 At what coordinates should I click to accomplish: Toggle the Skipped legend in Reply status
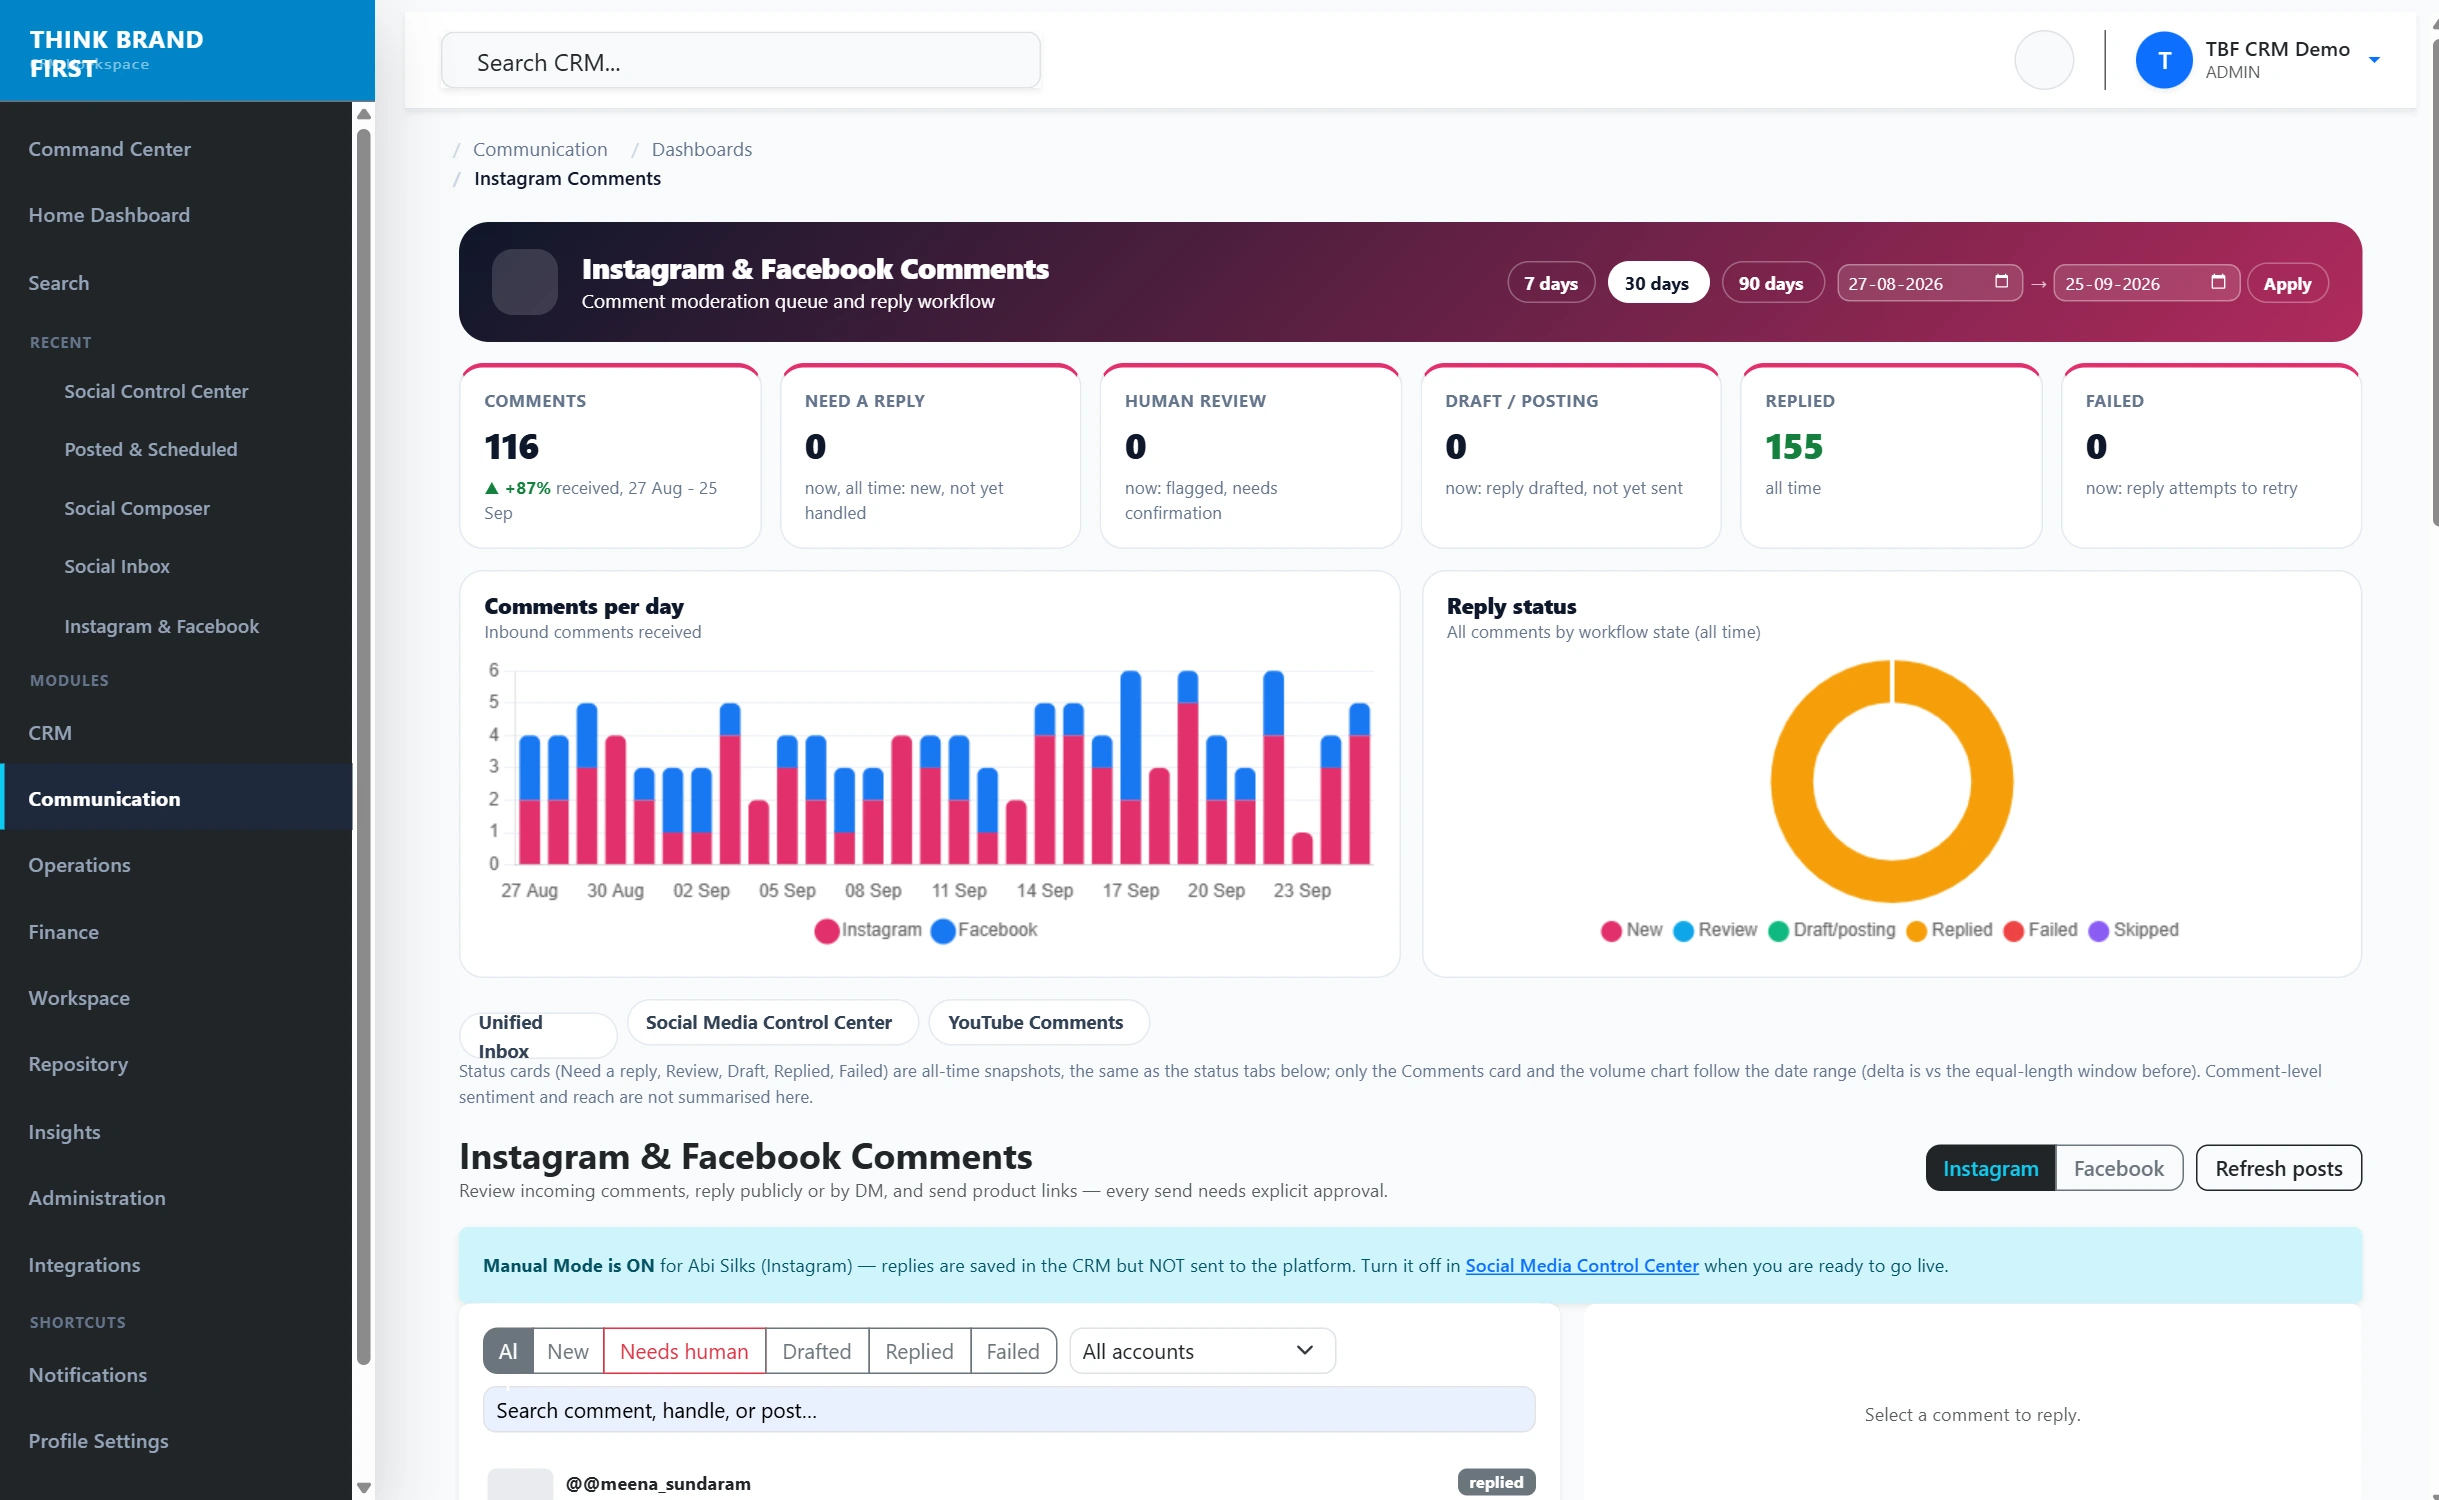pyautogui.click(x=2133, y=930)
